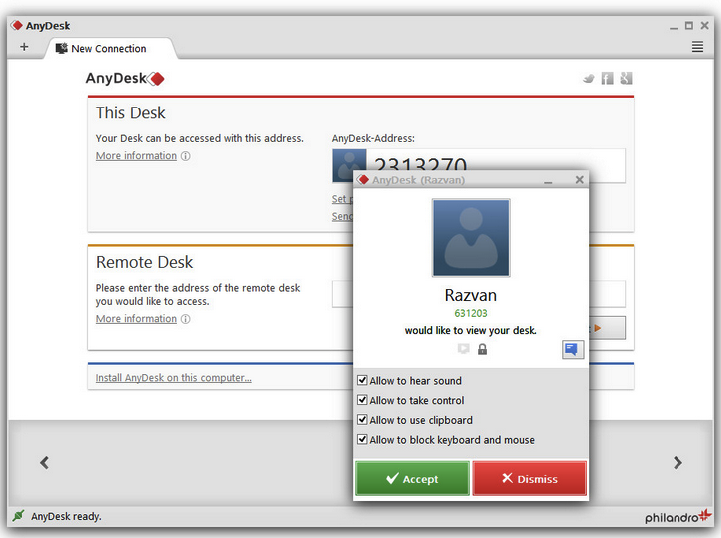Click the lock icon in request dialog
The image size is (721, 538).
pos(482,349)
